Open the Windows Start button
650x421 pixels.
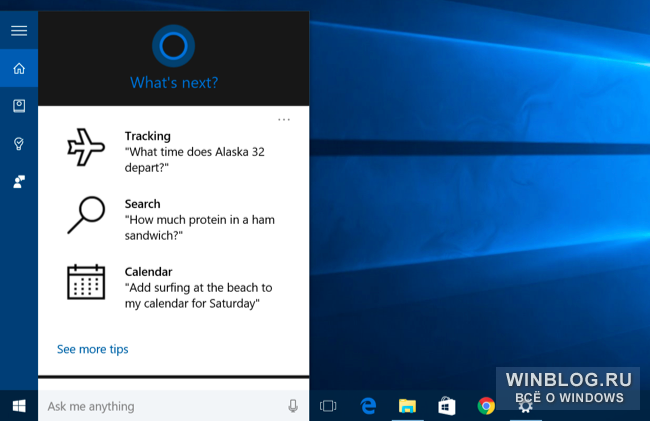pos(19,406)
